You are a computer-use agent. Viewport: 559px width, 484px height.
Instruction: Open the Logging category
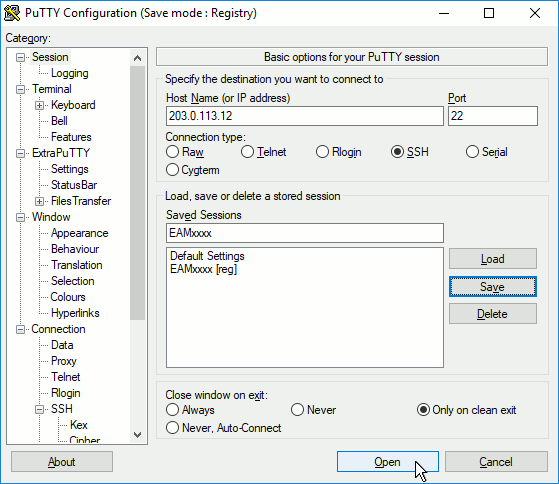coord(70,73)
